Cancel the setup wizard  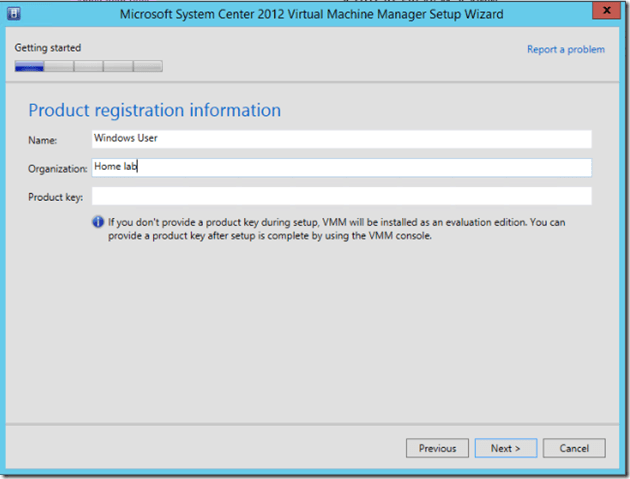click(574, 448)
